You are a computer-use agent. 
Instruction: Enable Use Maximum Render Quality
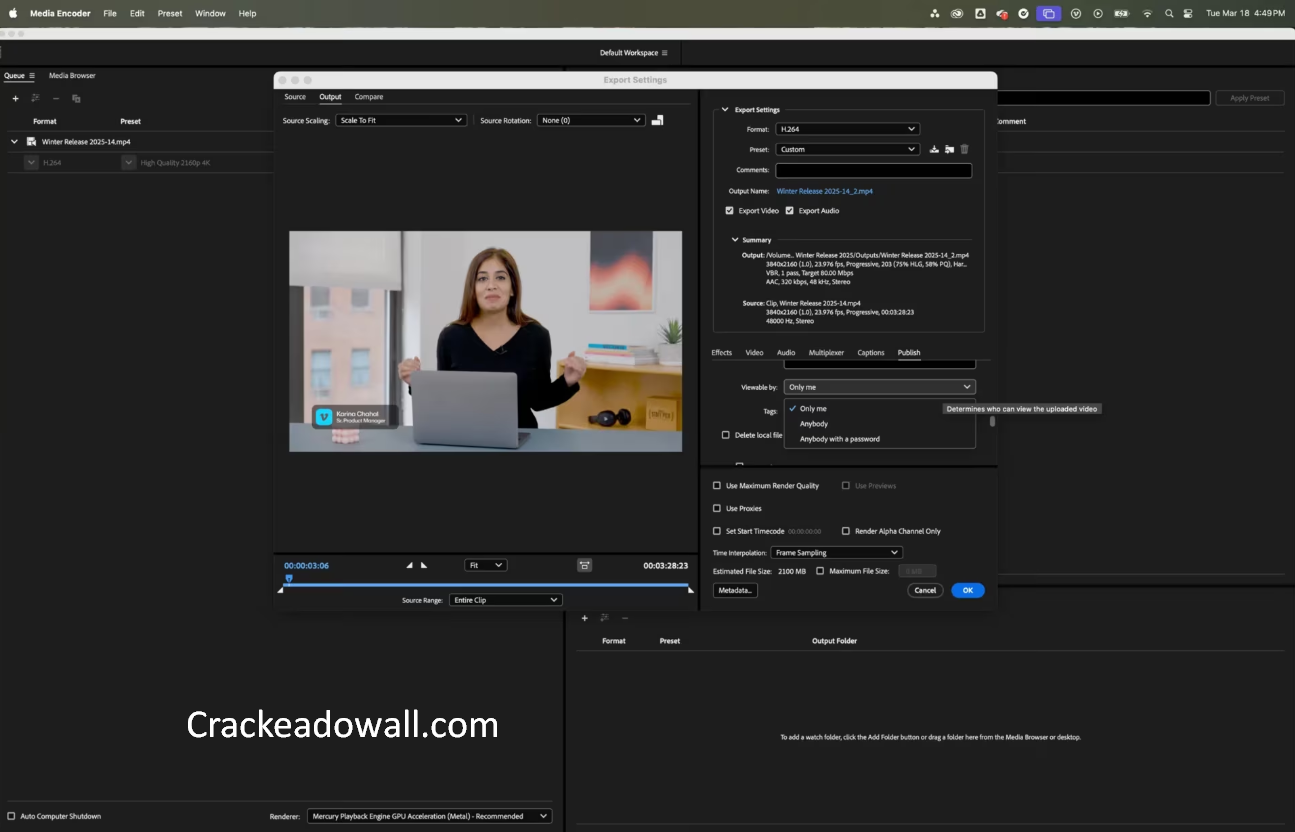(x=717, y=486)
